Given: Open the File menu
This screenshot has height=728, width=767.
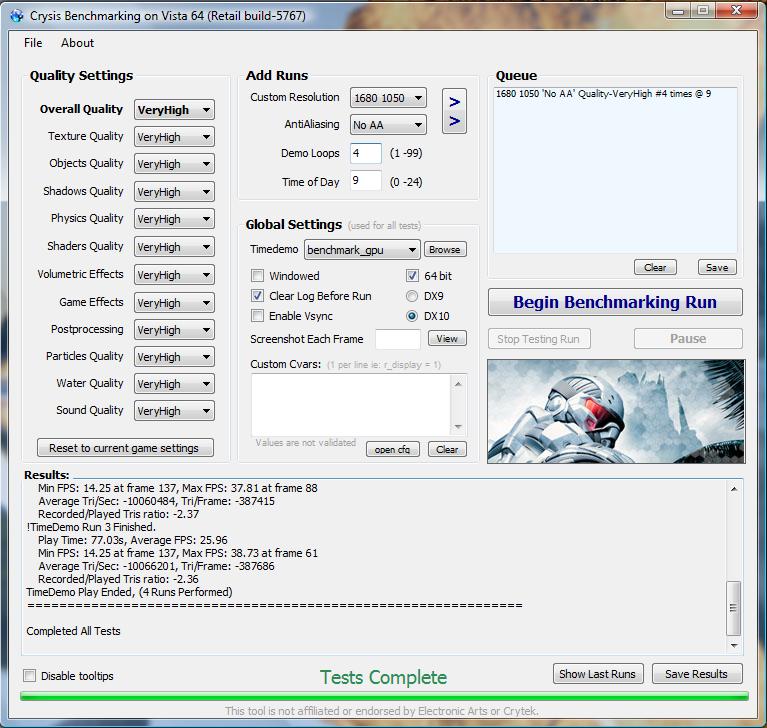Looking at the screenshot, I should (x=33, y=43).
